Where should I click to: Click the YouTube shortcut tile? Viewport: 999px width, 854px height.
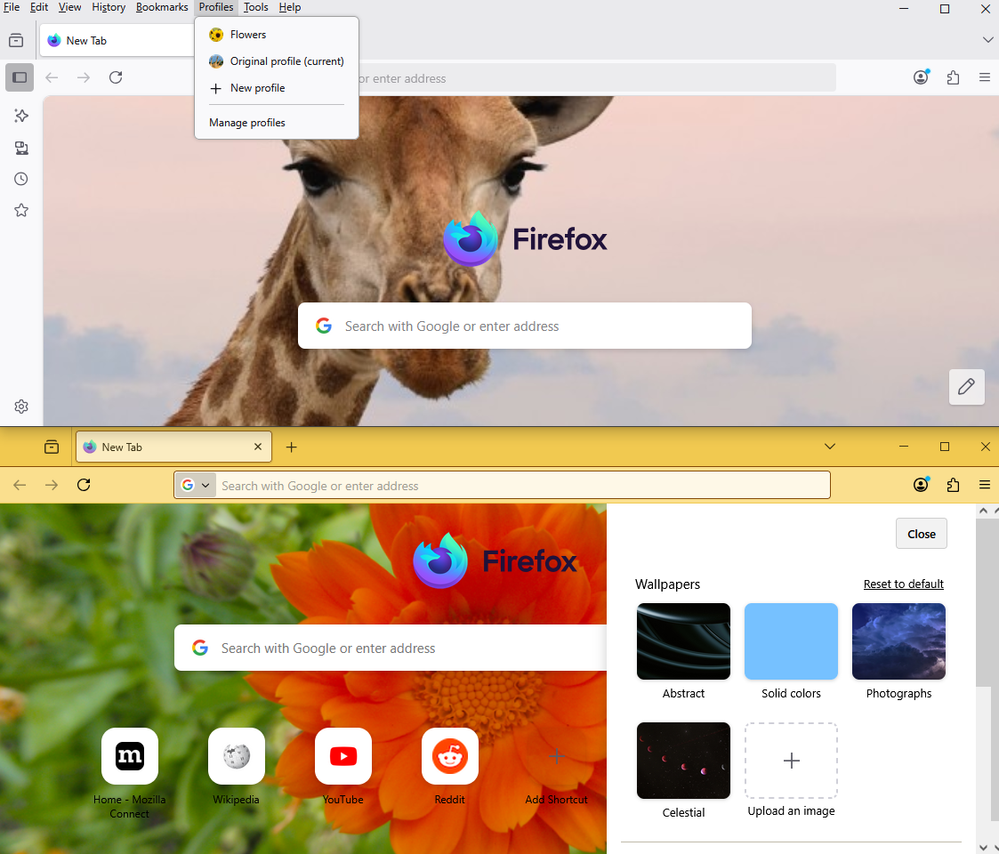[x=343, y=756]
